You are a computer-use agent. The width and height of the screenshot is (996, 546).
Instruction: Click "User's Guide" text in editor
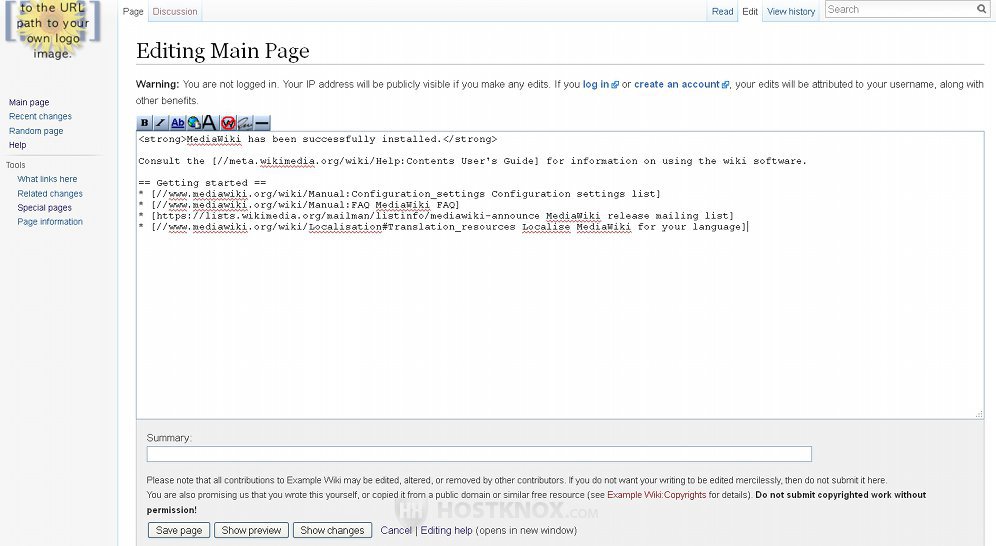(497, 161)
